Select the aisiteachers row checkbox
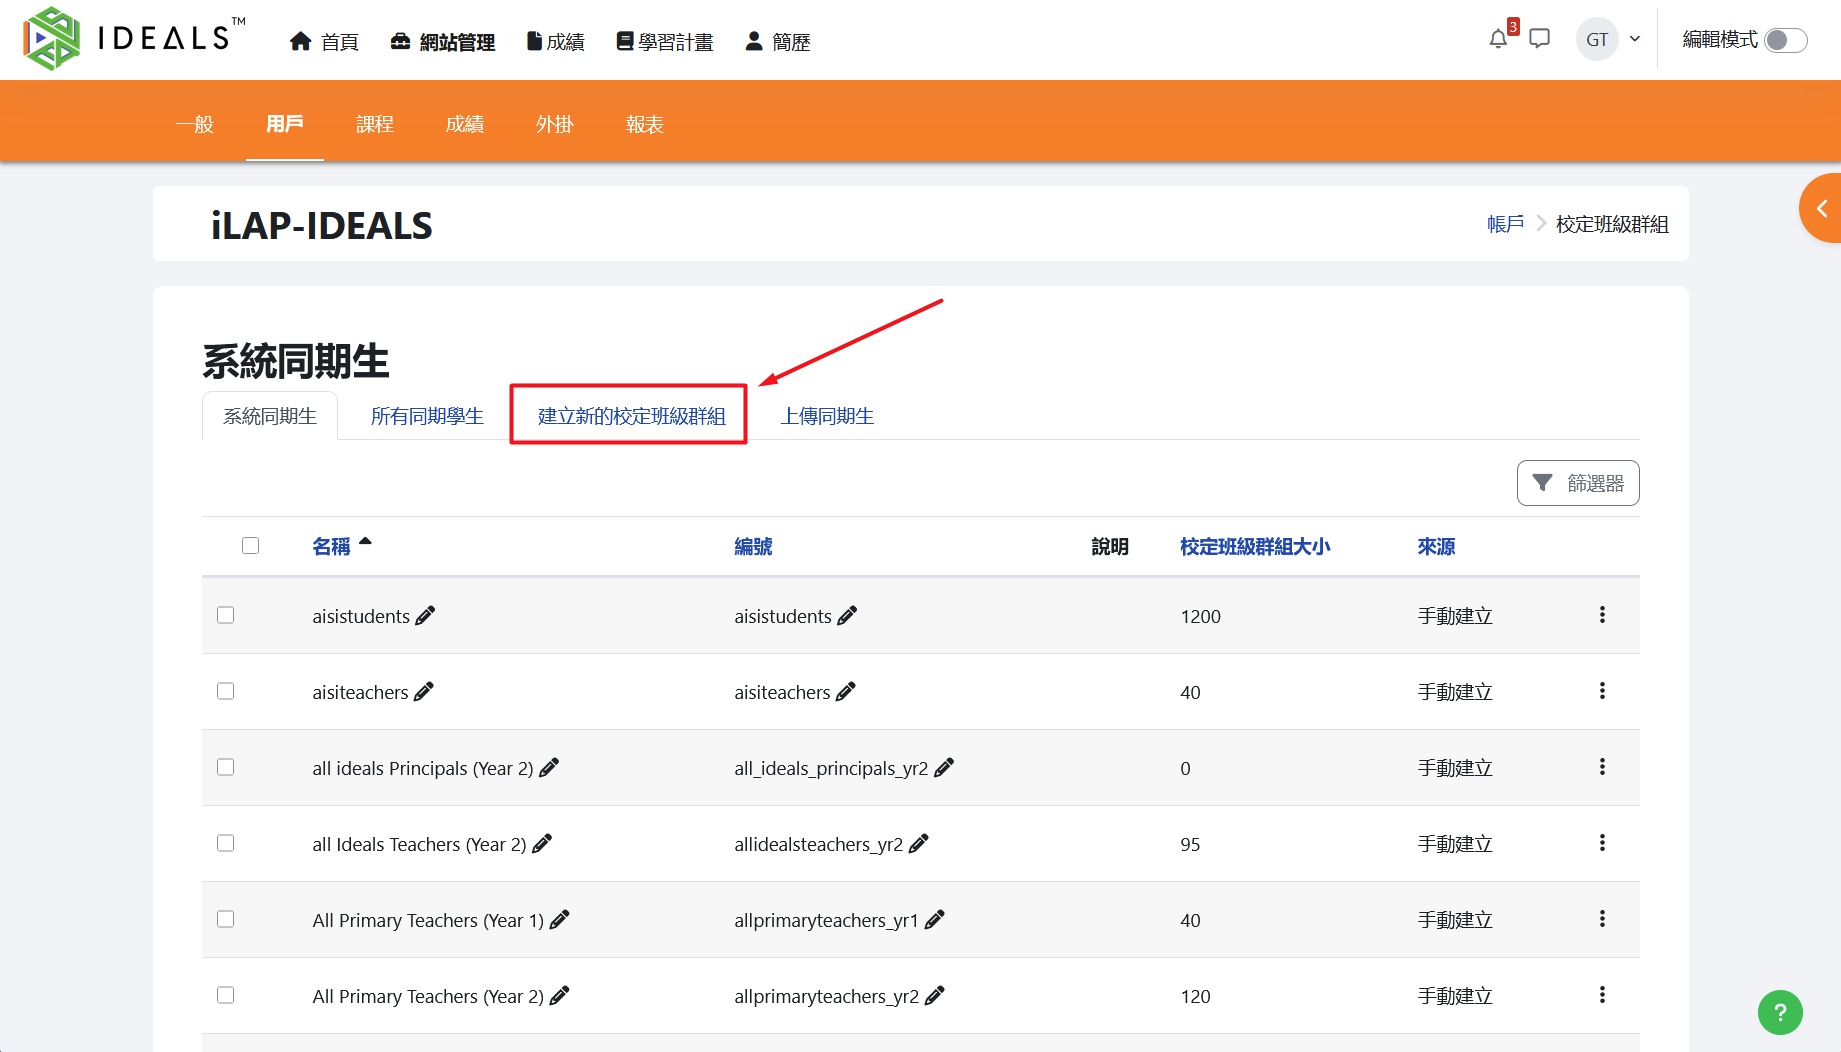Image resolution: width=1841 pixels, height=1052 pixels. coord(226,692)
